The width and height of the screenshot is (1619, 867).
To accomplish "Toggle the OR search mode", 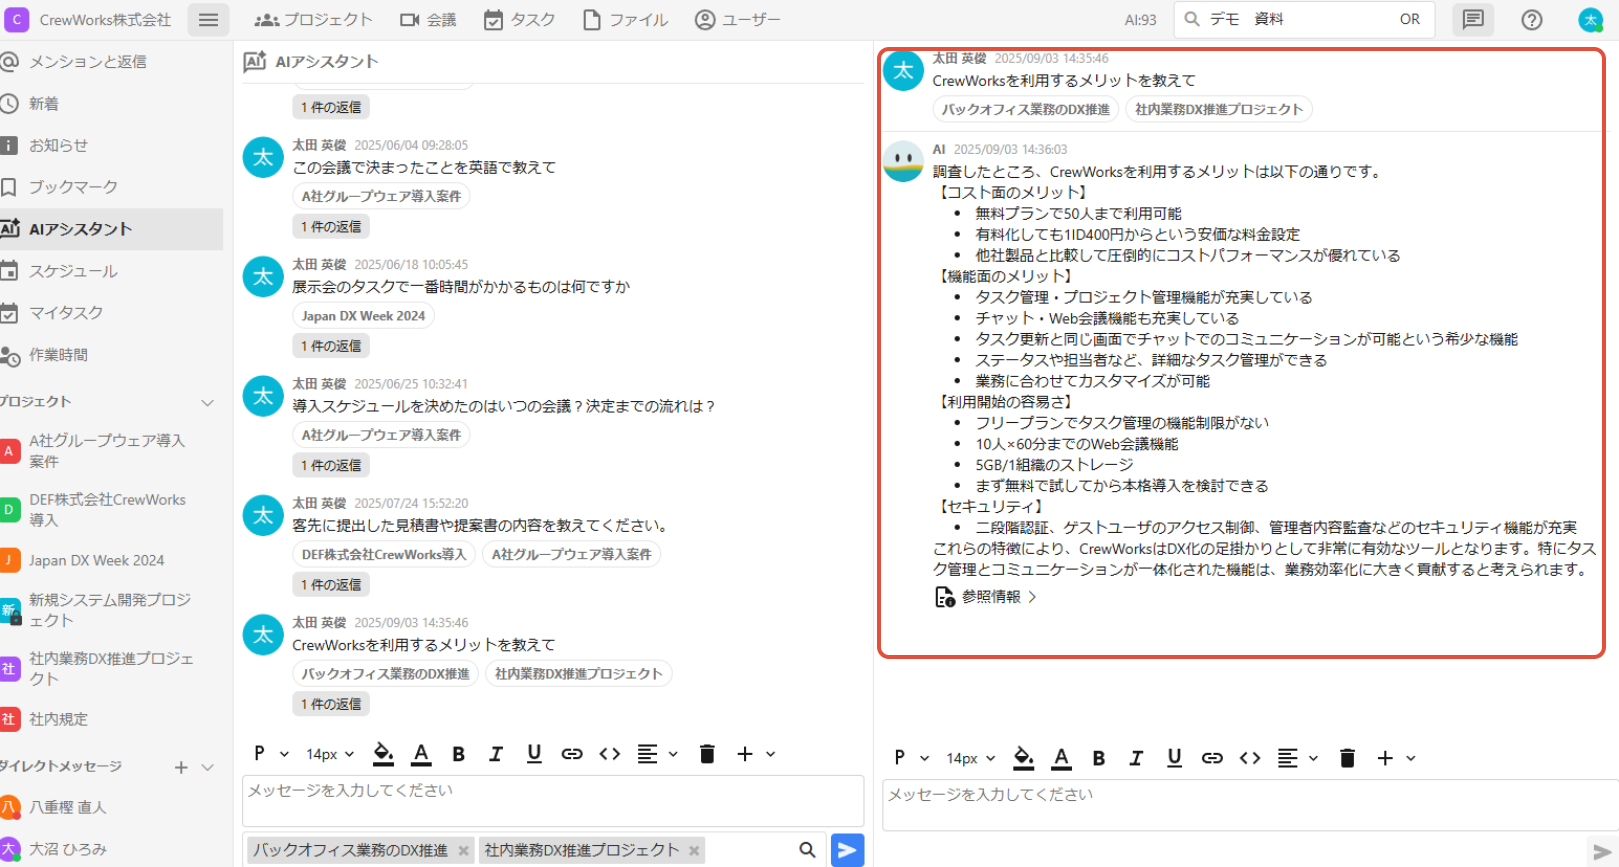I will tap(1410, 19).
